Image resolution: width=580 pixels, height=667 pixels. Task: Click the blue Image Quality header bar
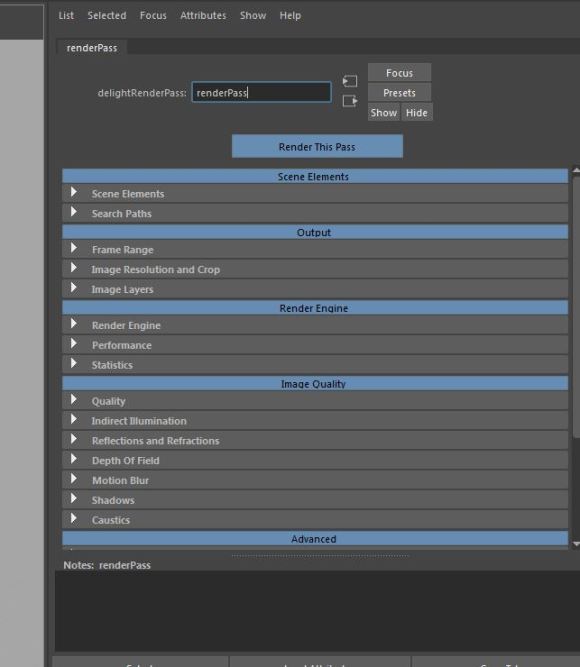tap(315, 383)
